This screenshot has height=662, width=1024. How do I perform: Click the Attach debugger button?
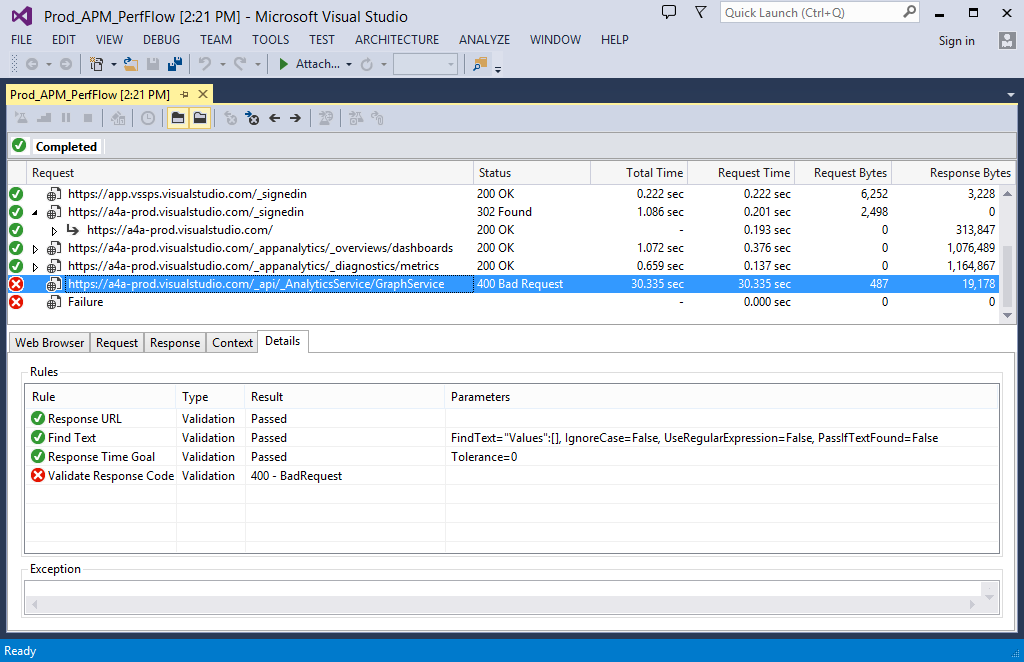pos(309,64)
